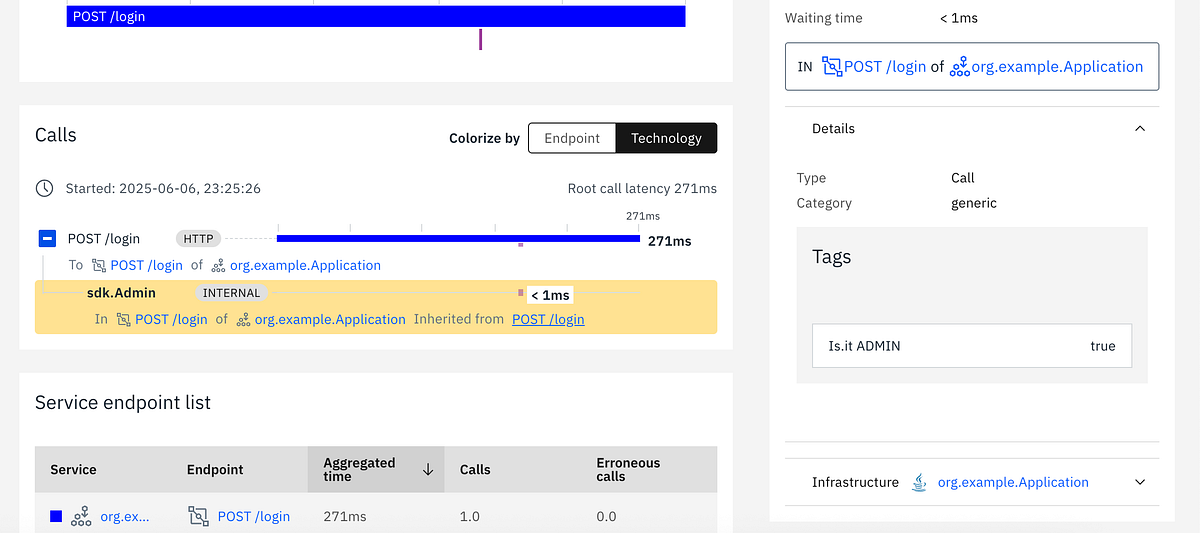Image resolution: width=1200 pixels, height=533 pixels.
Task: Open org.ex... service link in table
Action: coord(125,516)
